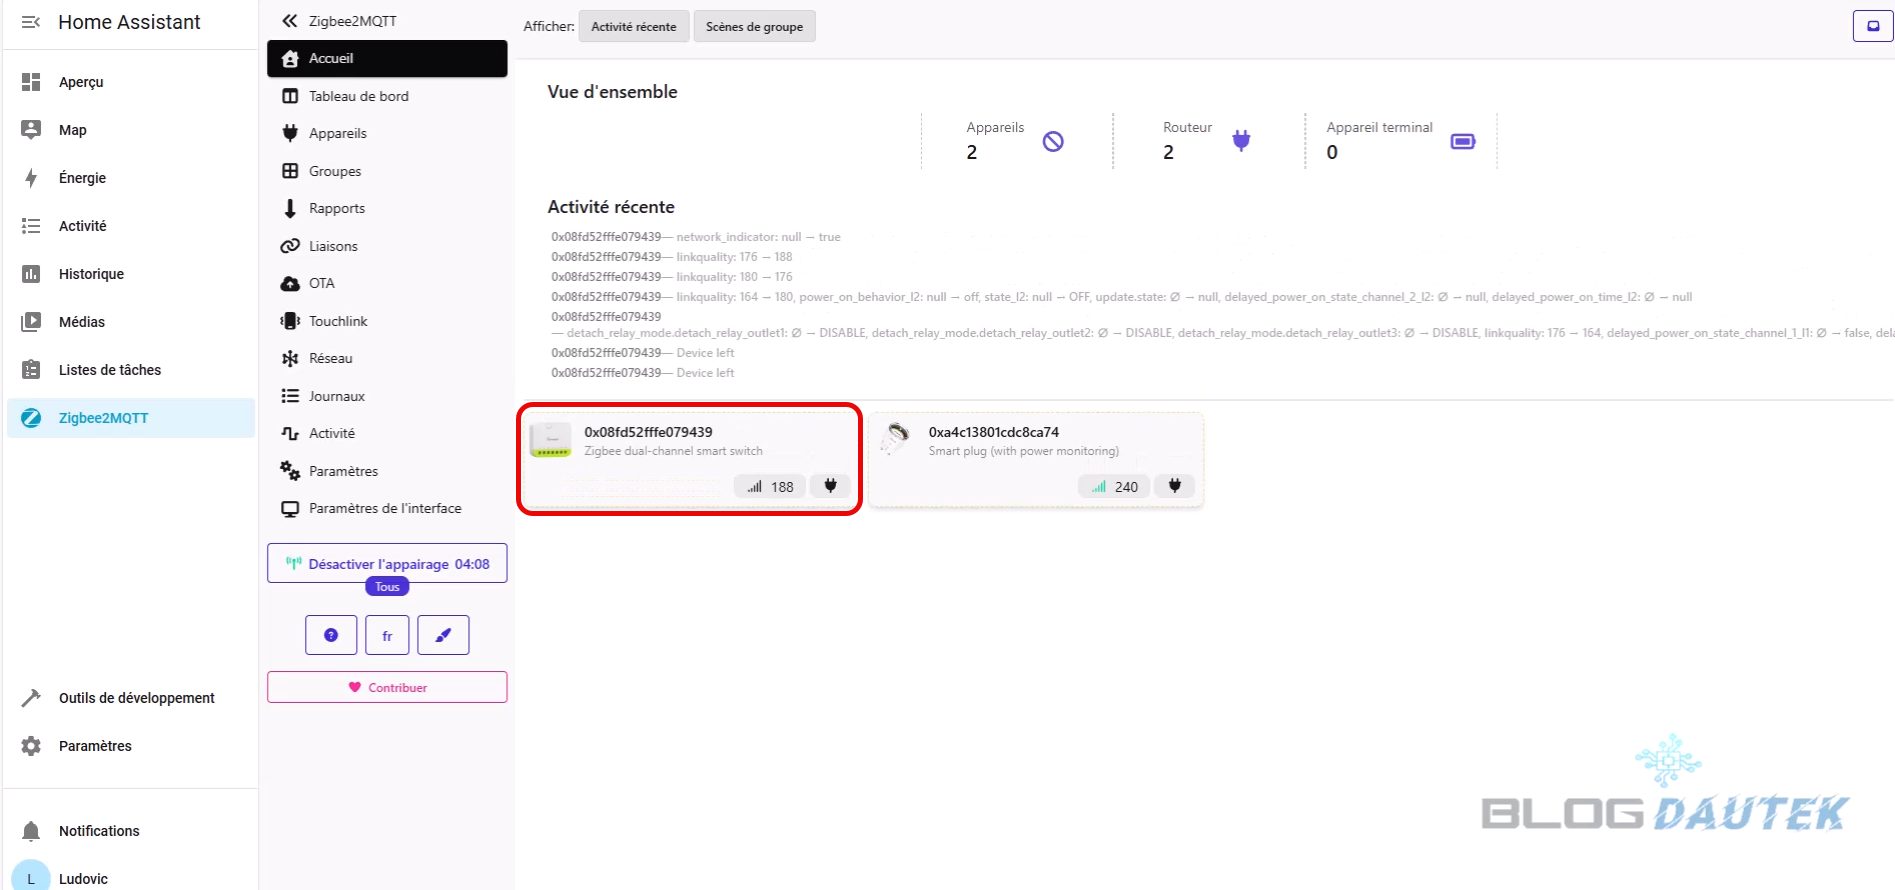Collapse the Home Assistant sidebar menu icon

coord(31,22)
